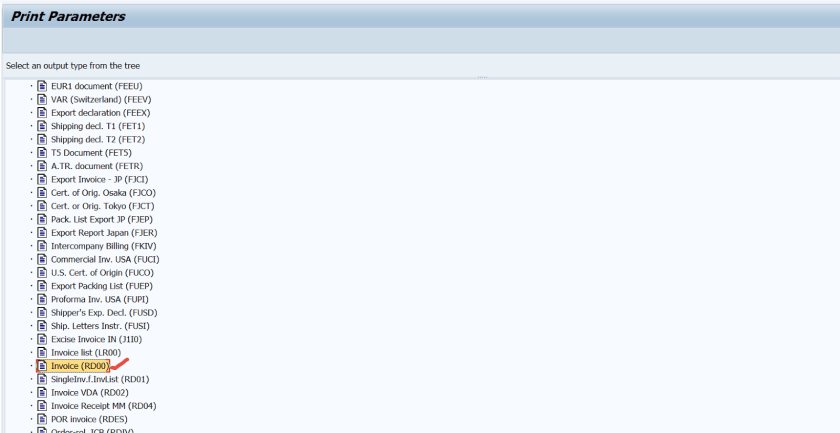840x433 pixels.
Task: Select A.TR. document (FETR) entry
Action: click(97, 166)
